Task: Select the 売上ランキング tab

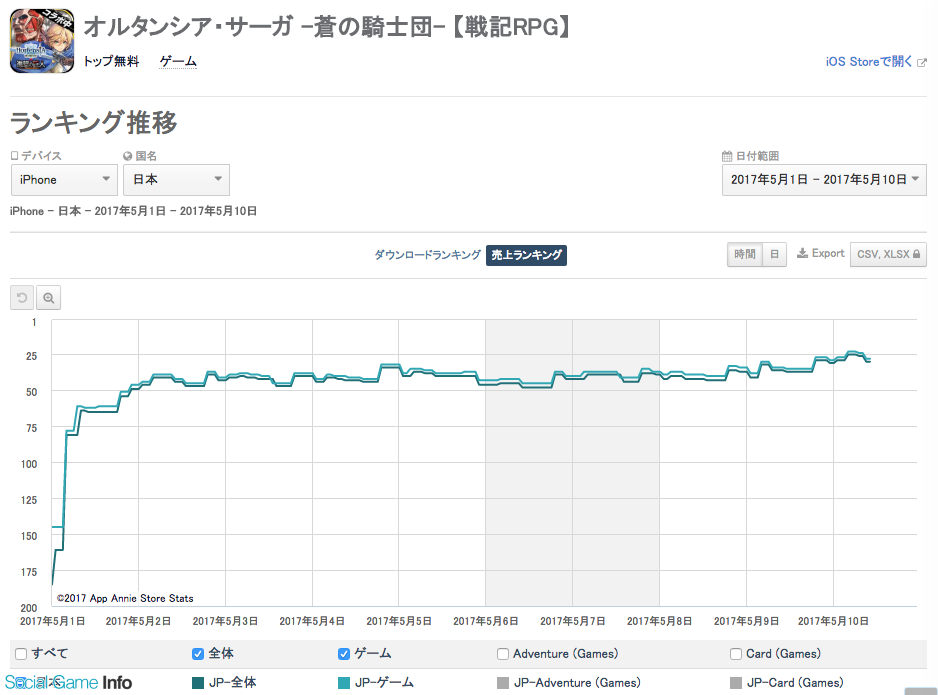Action: tap(526, 255)
